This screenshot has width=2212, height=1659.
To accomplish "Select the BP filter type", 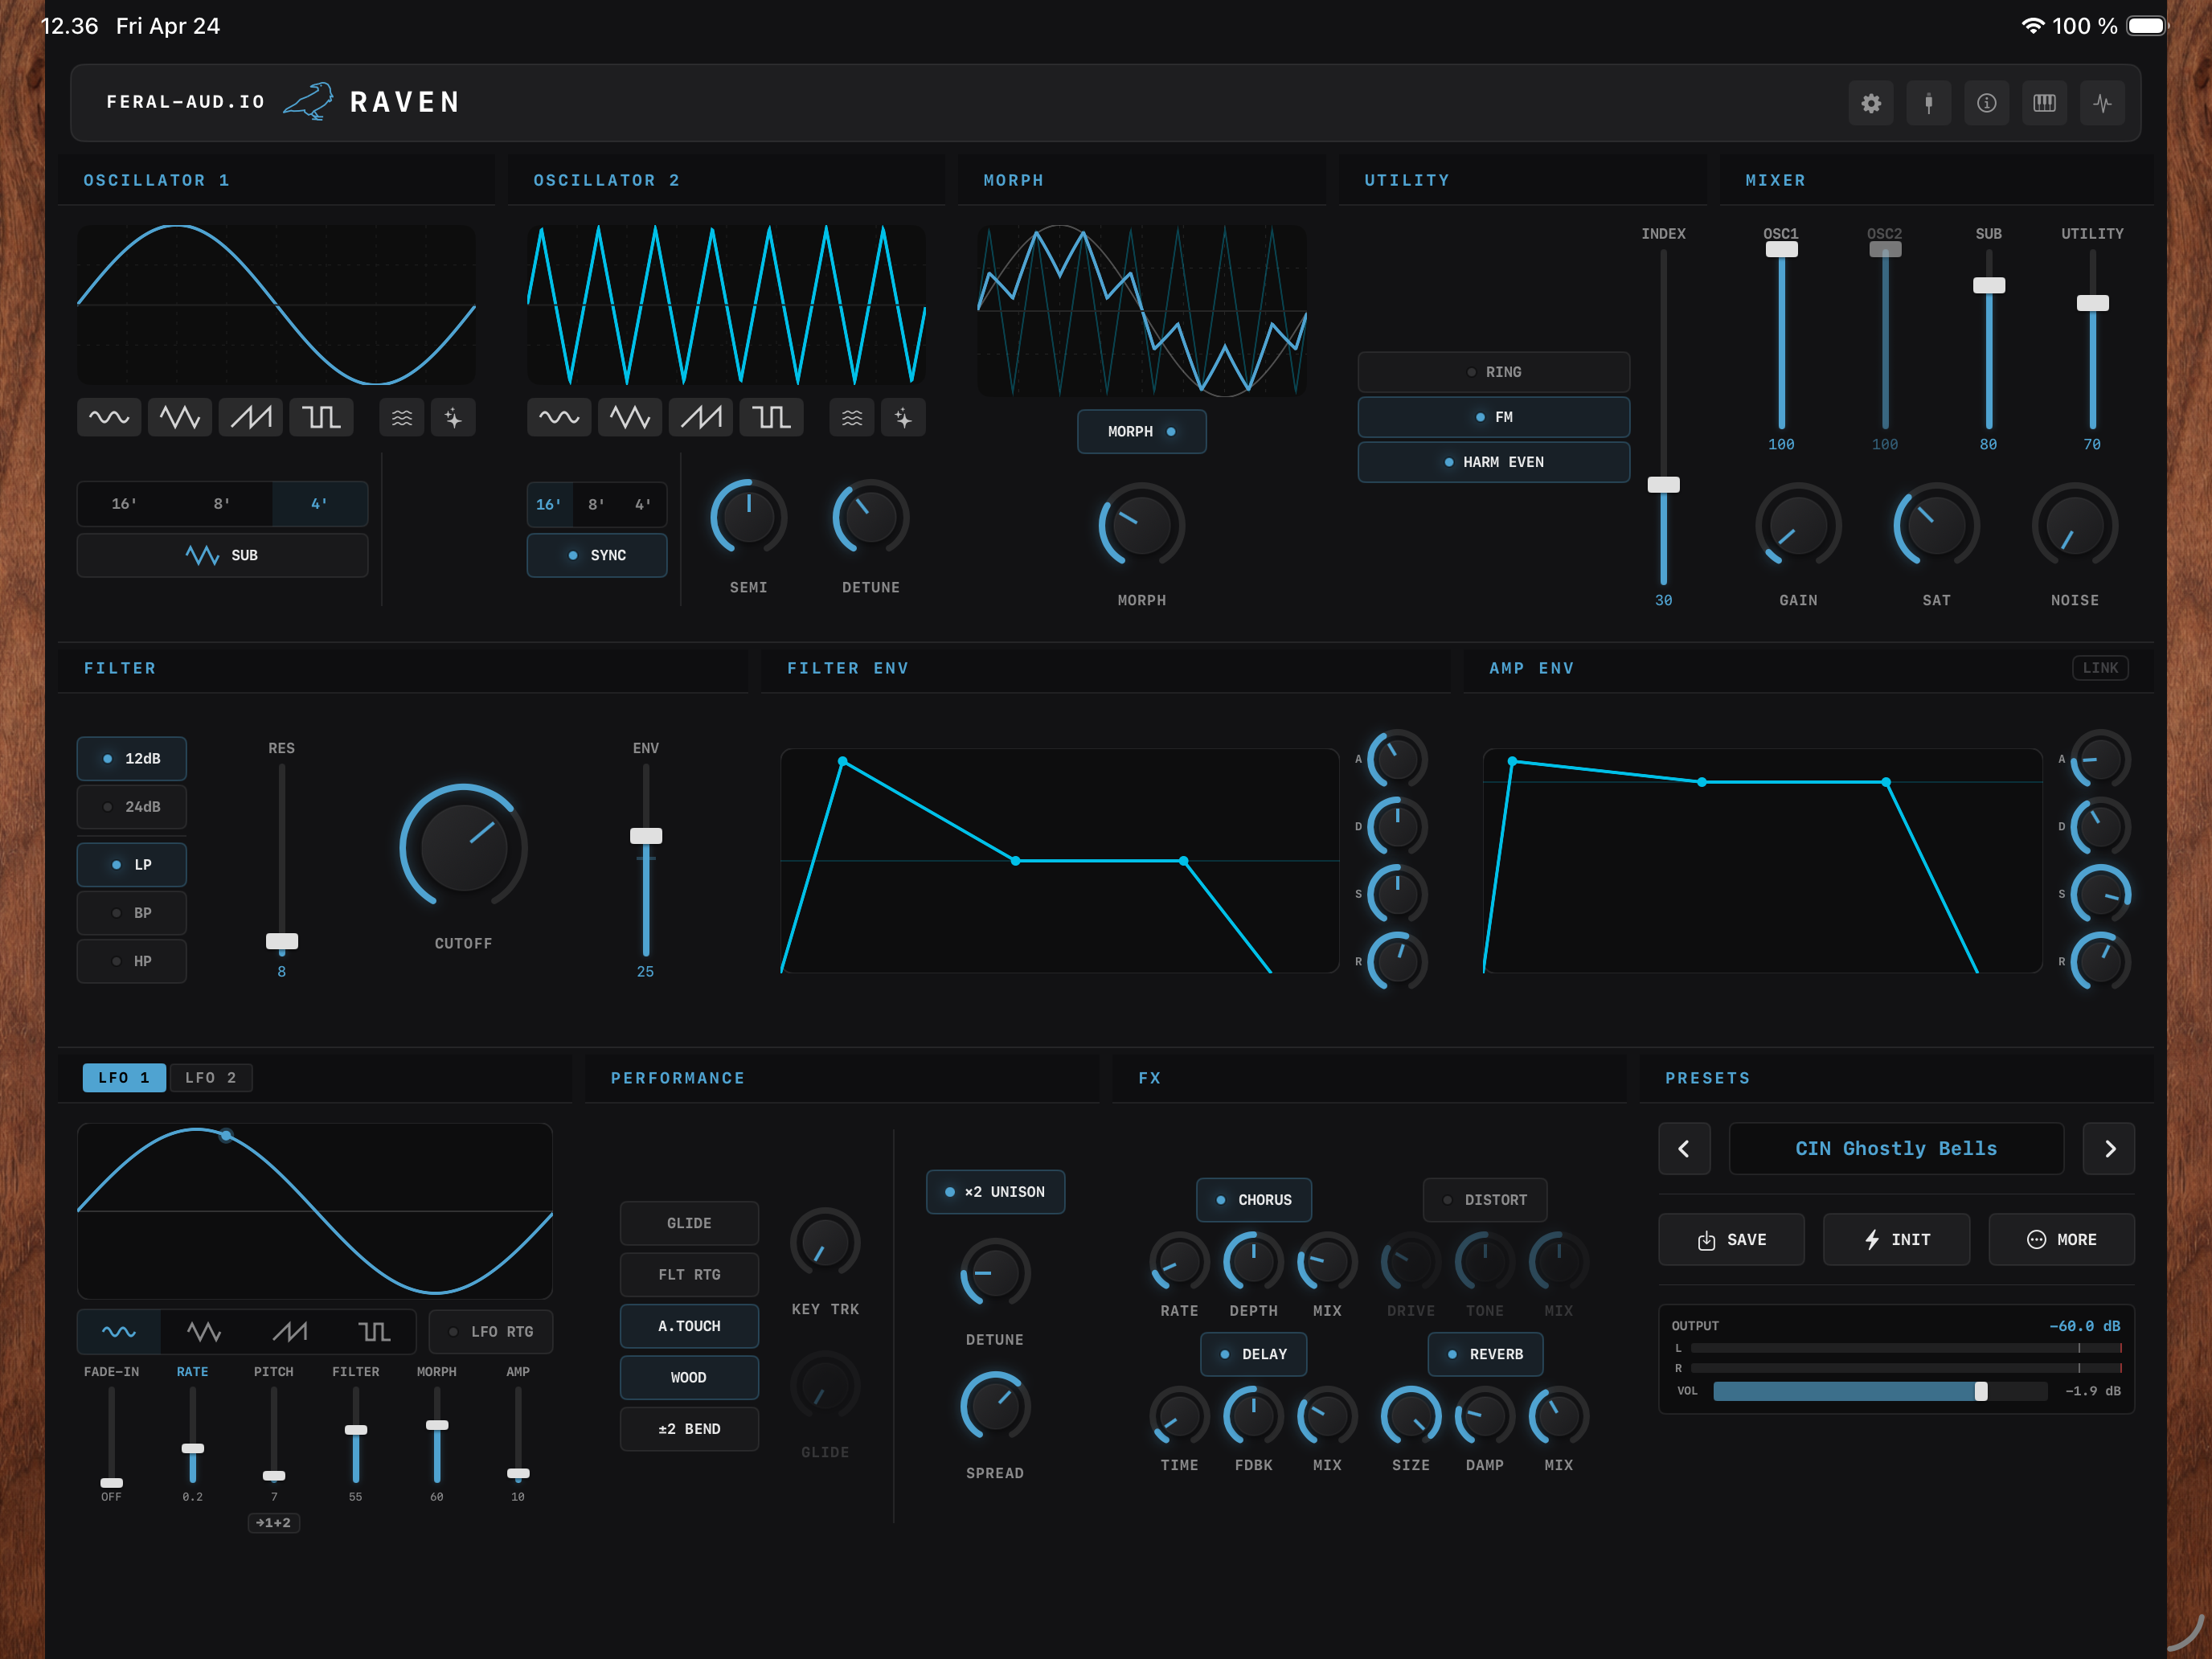I will tap(132, 913).
